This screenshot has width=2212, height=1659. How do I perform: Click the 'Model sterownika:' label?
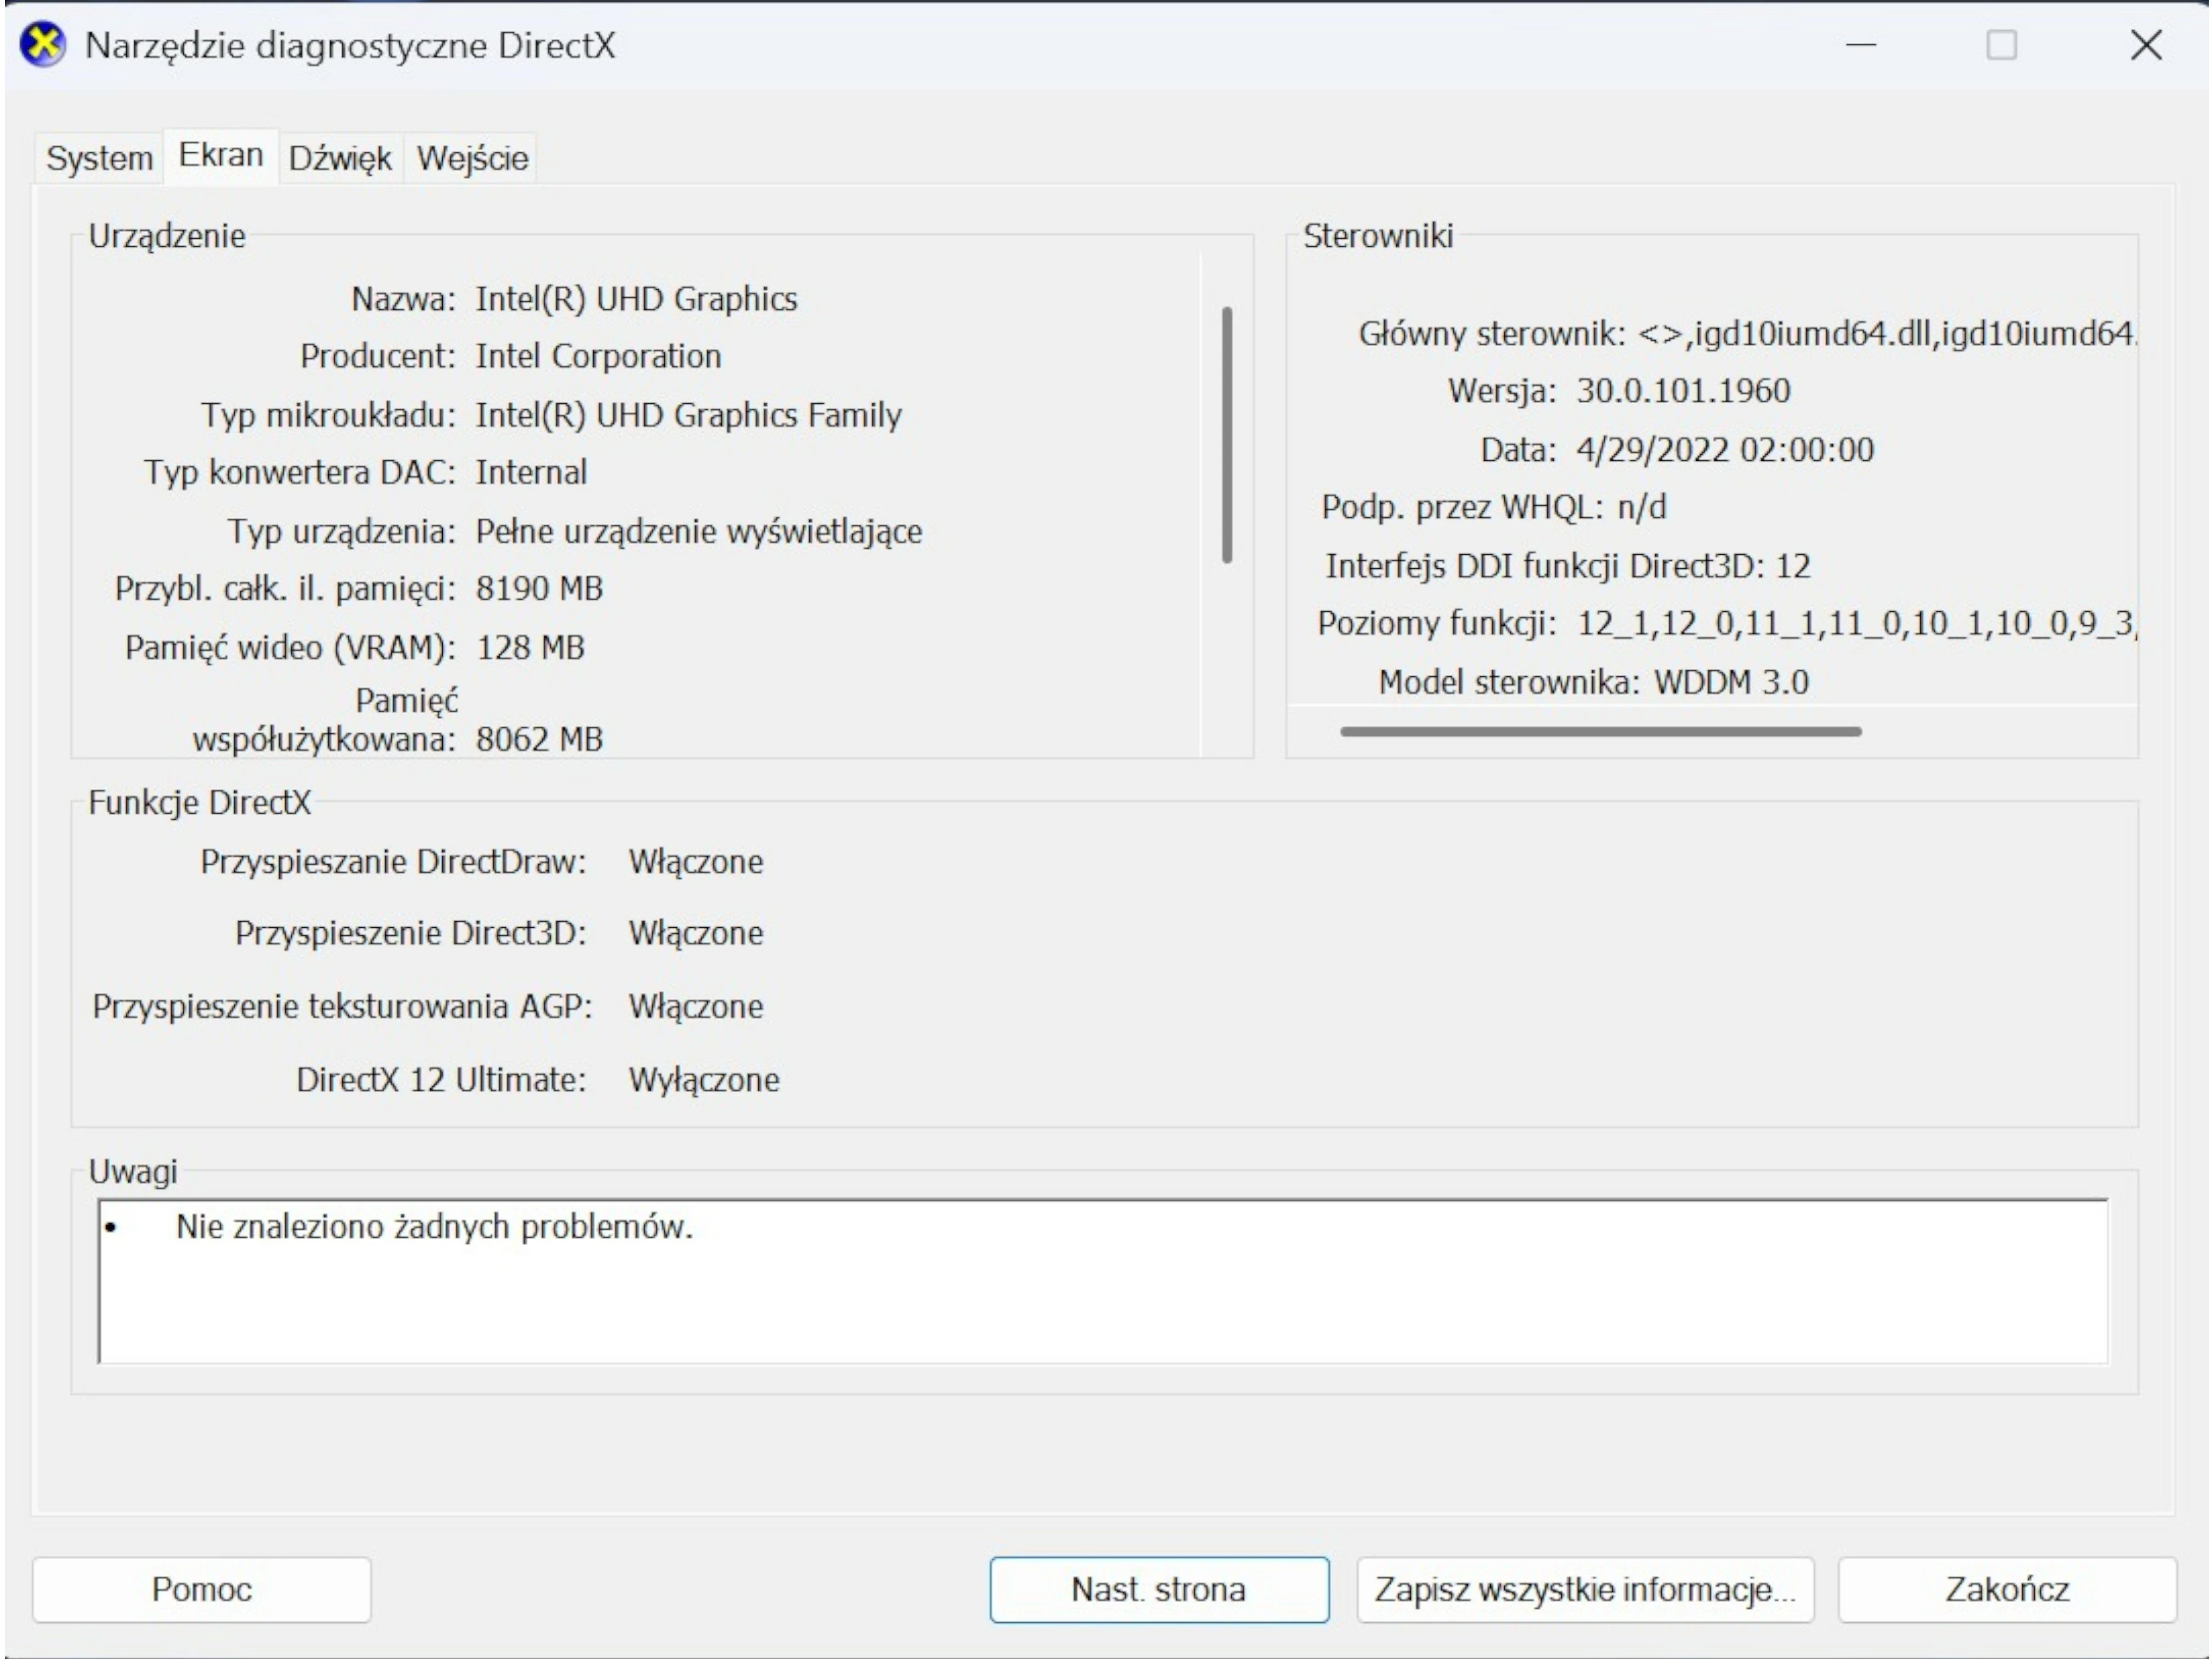coord(1509,682)
